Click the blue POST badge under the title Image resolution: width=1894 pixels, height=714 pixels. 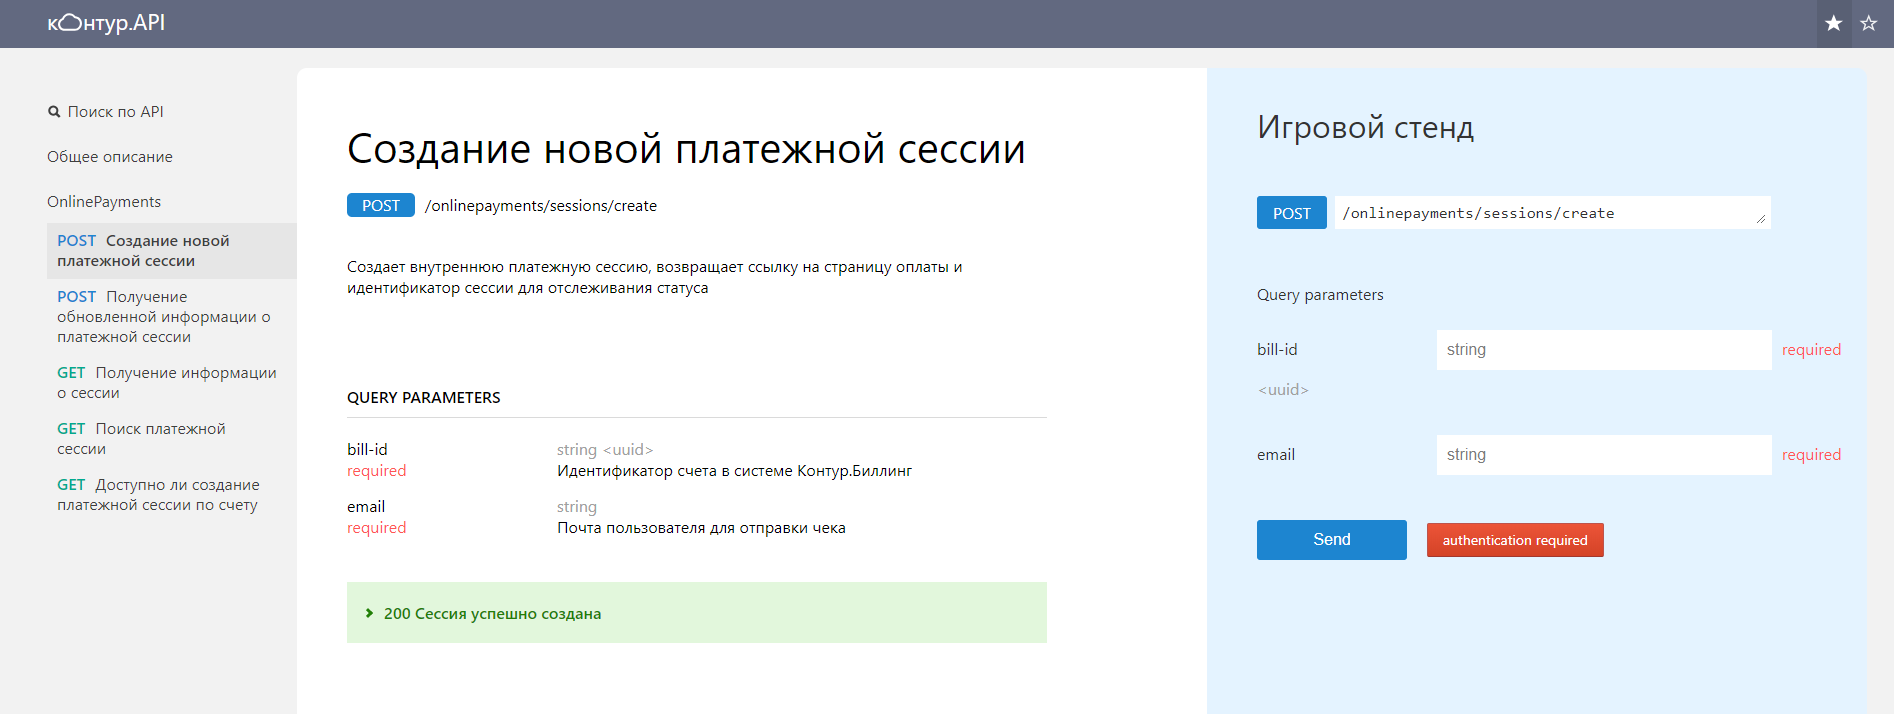(x=381, y=205)
